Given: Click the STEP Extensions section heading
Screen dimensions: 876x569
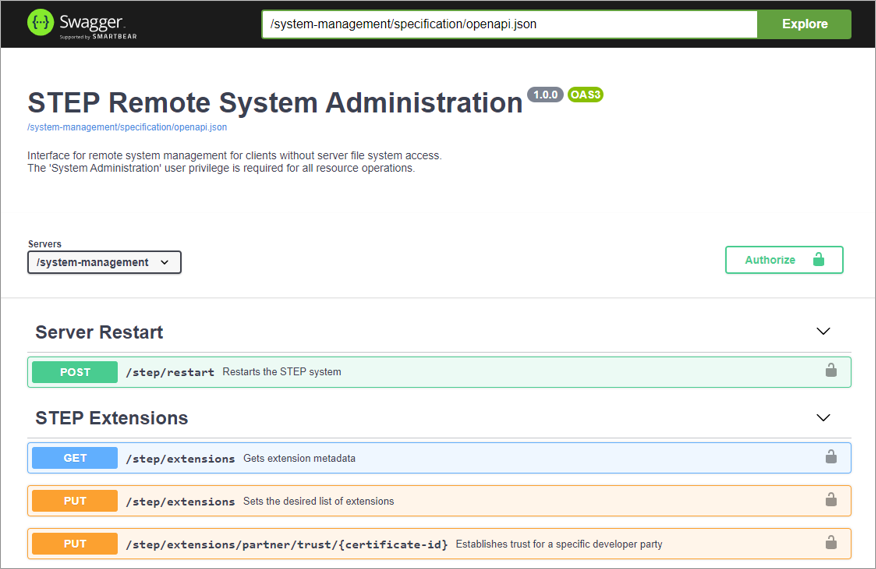Looking at the screenshot, I should pos(111,418).
